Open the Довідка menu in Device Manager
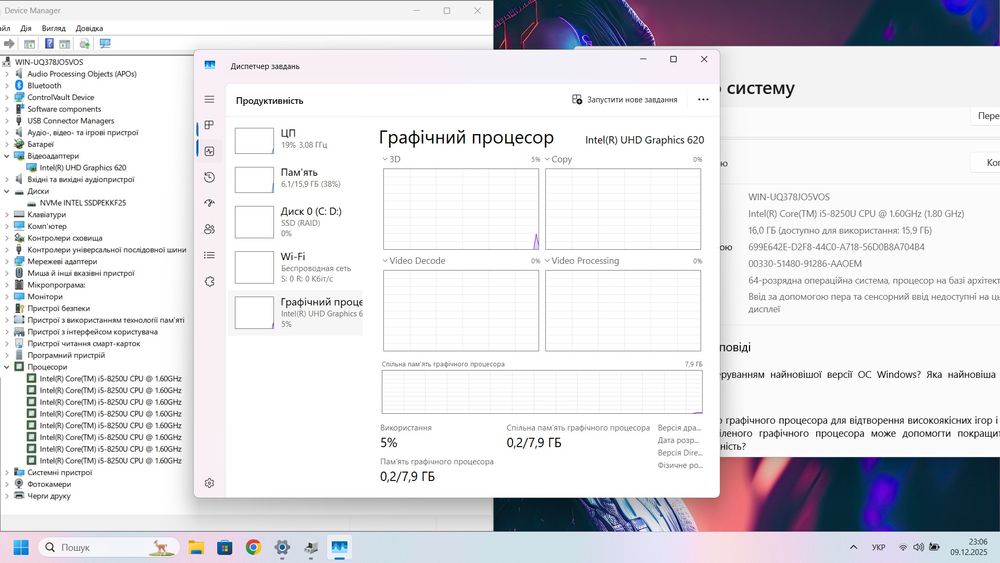This screenshot has width=1000, height=563. coord(89,28)
